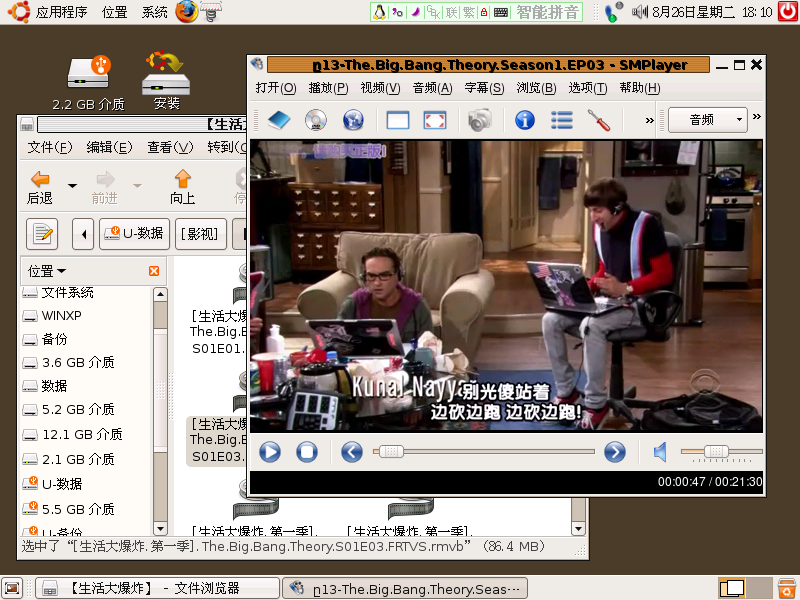Click show desktop icon in bottom panel
800x600 pixels.
pyautogui.click(x=12, y=588)
